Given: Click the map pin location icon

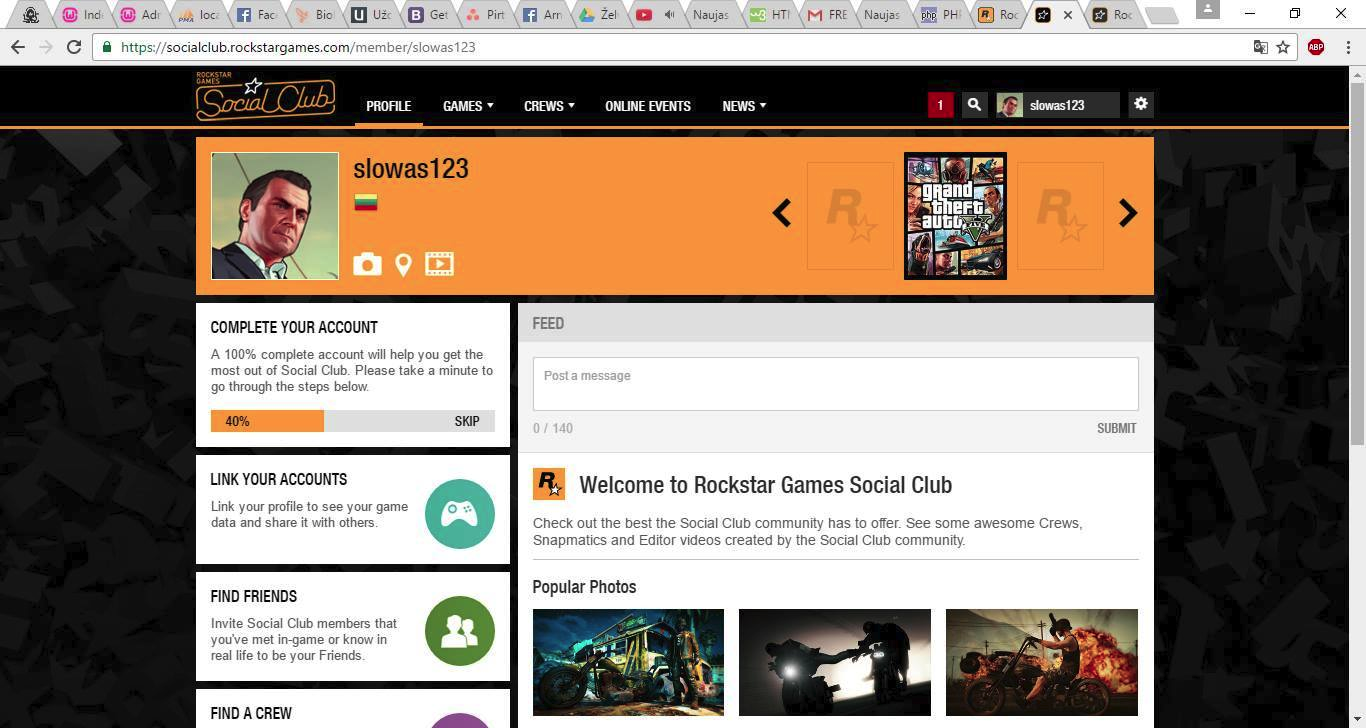Looking at the screenshot, I should (x=403, y=264).
